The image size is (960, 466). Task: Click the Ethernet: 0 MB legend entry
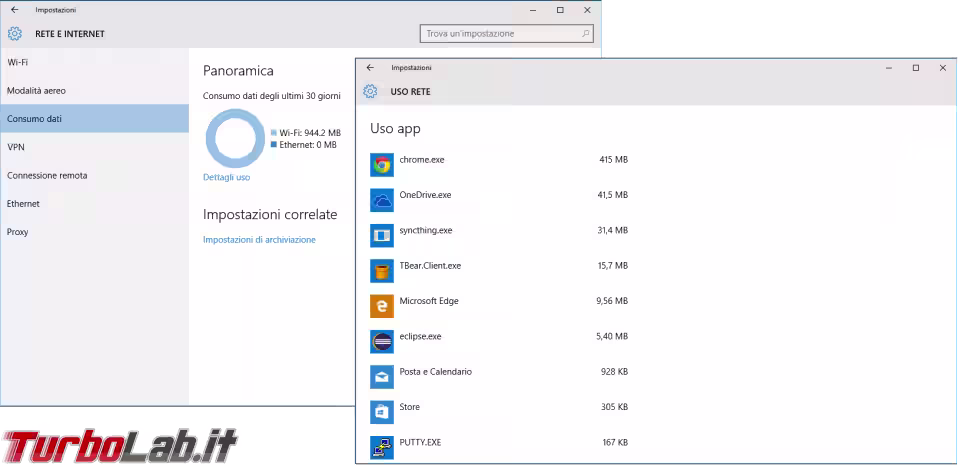coord(304,145)
